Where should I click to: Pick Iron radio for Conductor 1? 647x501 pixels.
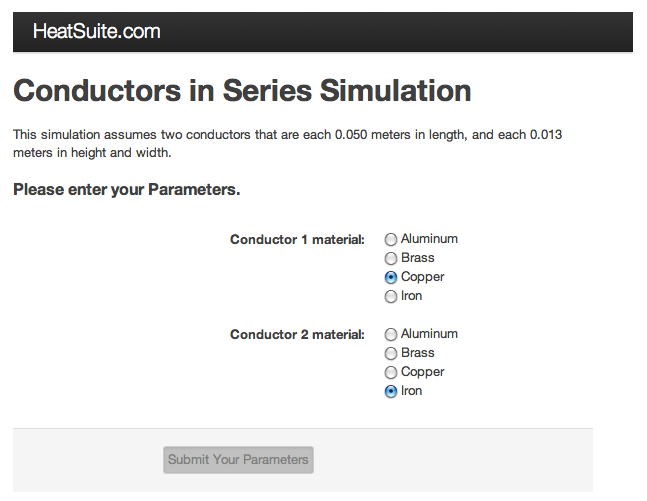(391, 297)
